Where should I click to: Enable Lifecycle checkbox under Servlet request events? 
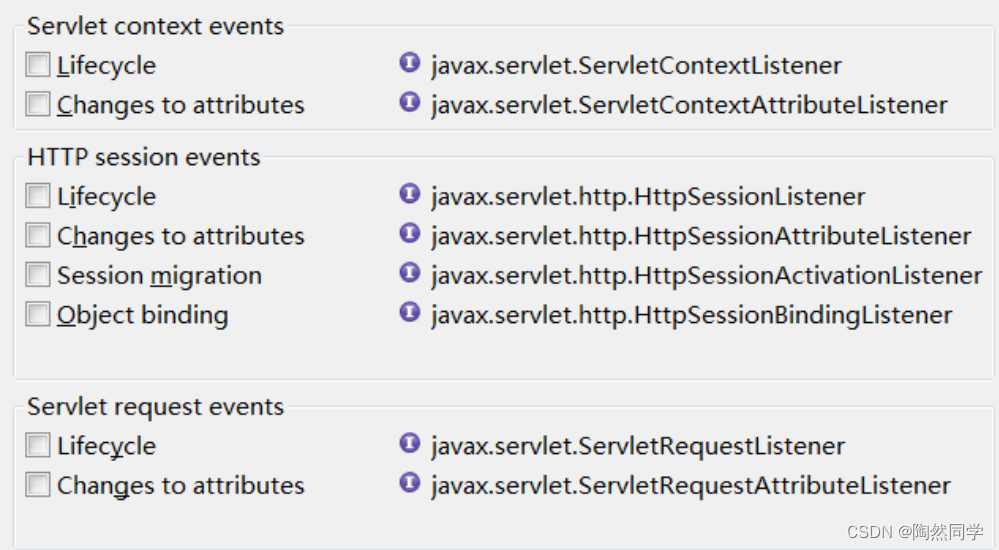point(38,445)
